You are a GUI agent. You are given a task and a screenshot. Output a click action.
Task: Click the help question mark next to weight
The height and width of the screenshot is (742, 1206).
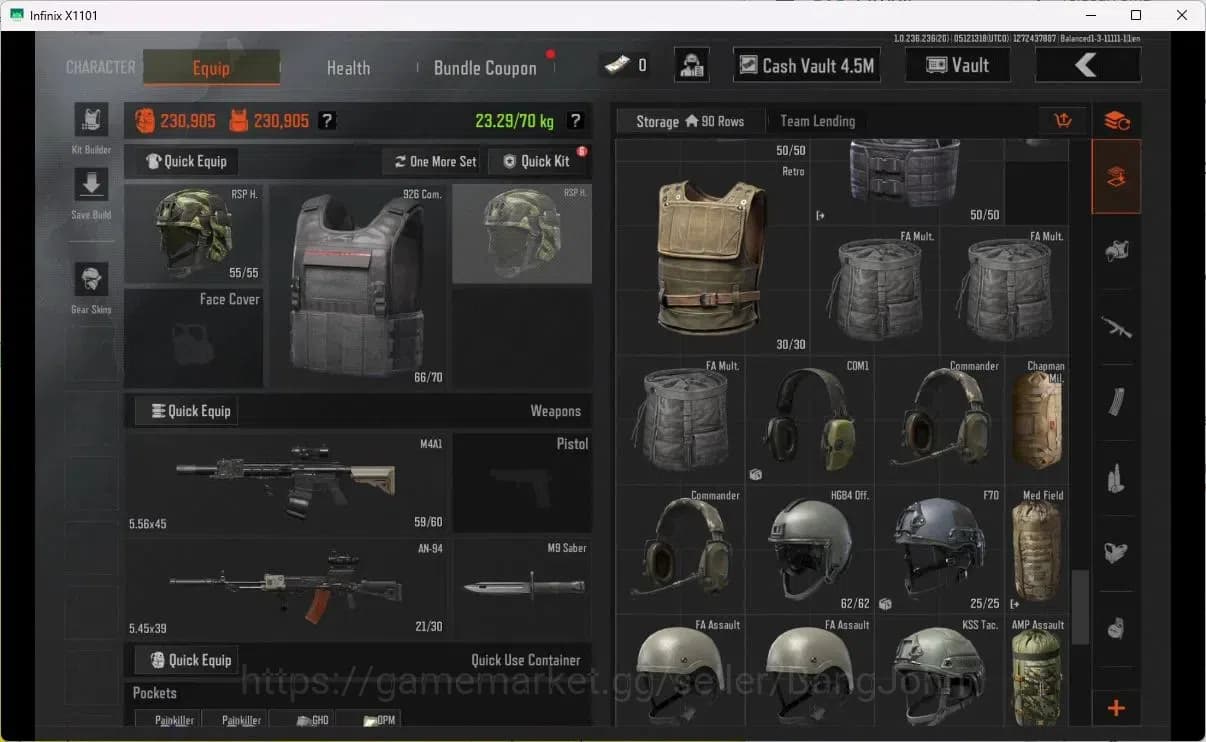click(575, 121)
